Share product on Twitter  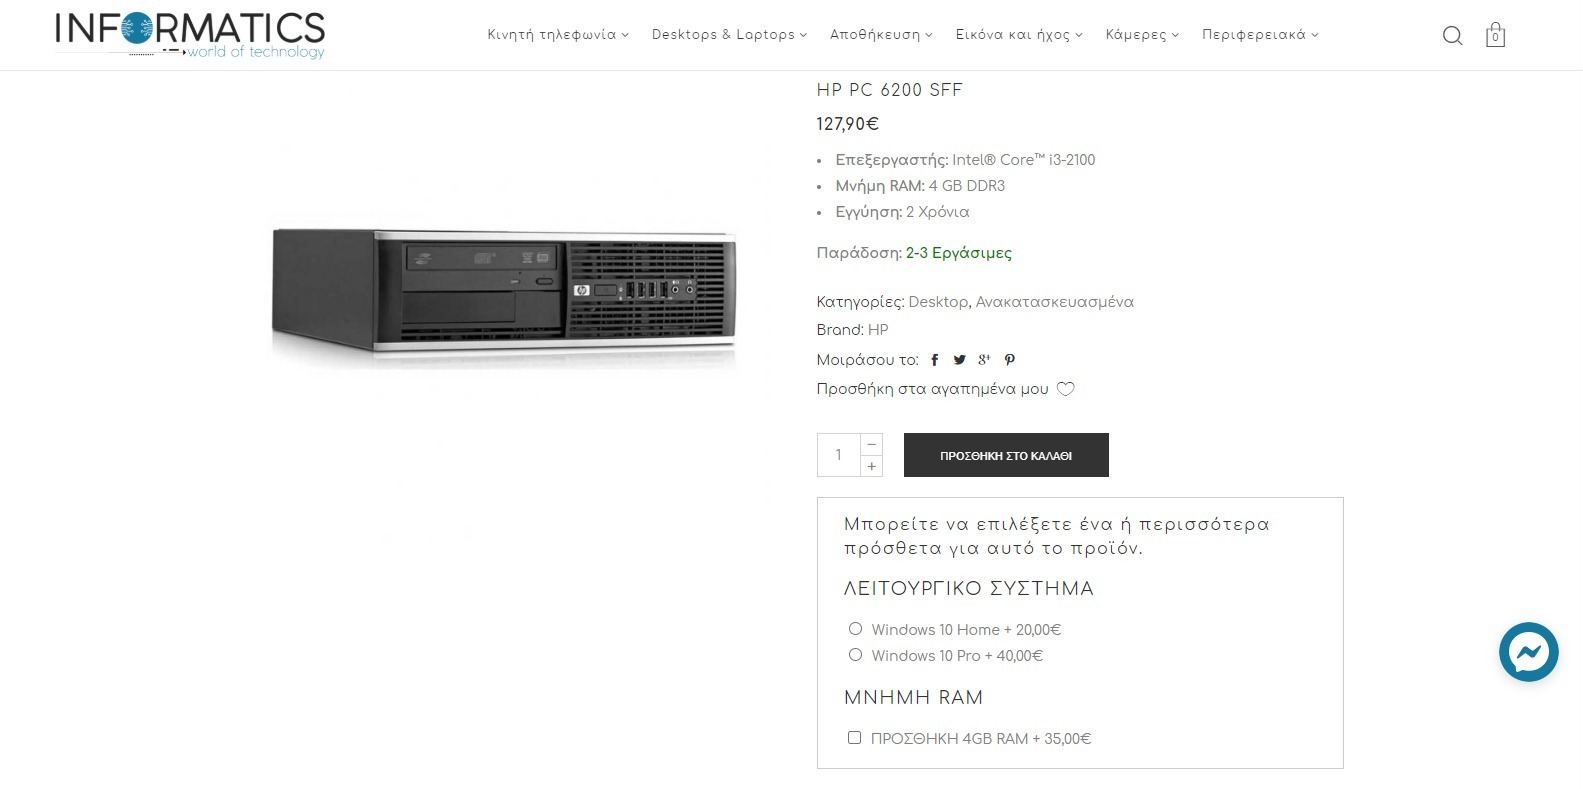tap(959, 360)
